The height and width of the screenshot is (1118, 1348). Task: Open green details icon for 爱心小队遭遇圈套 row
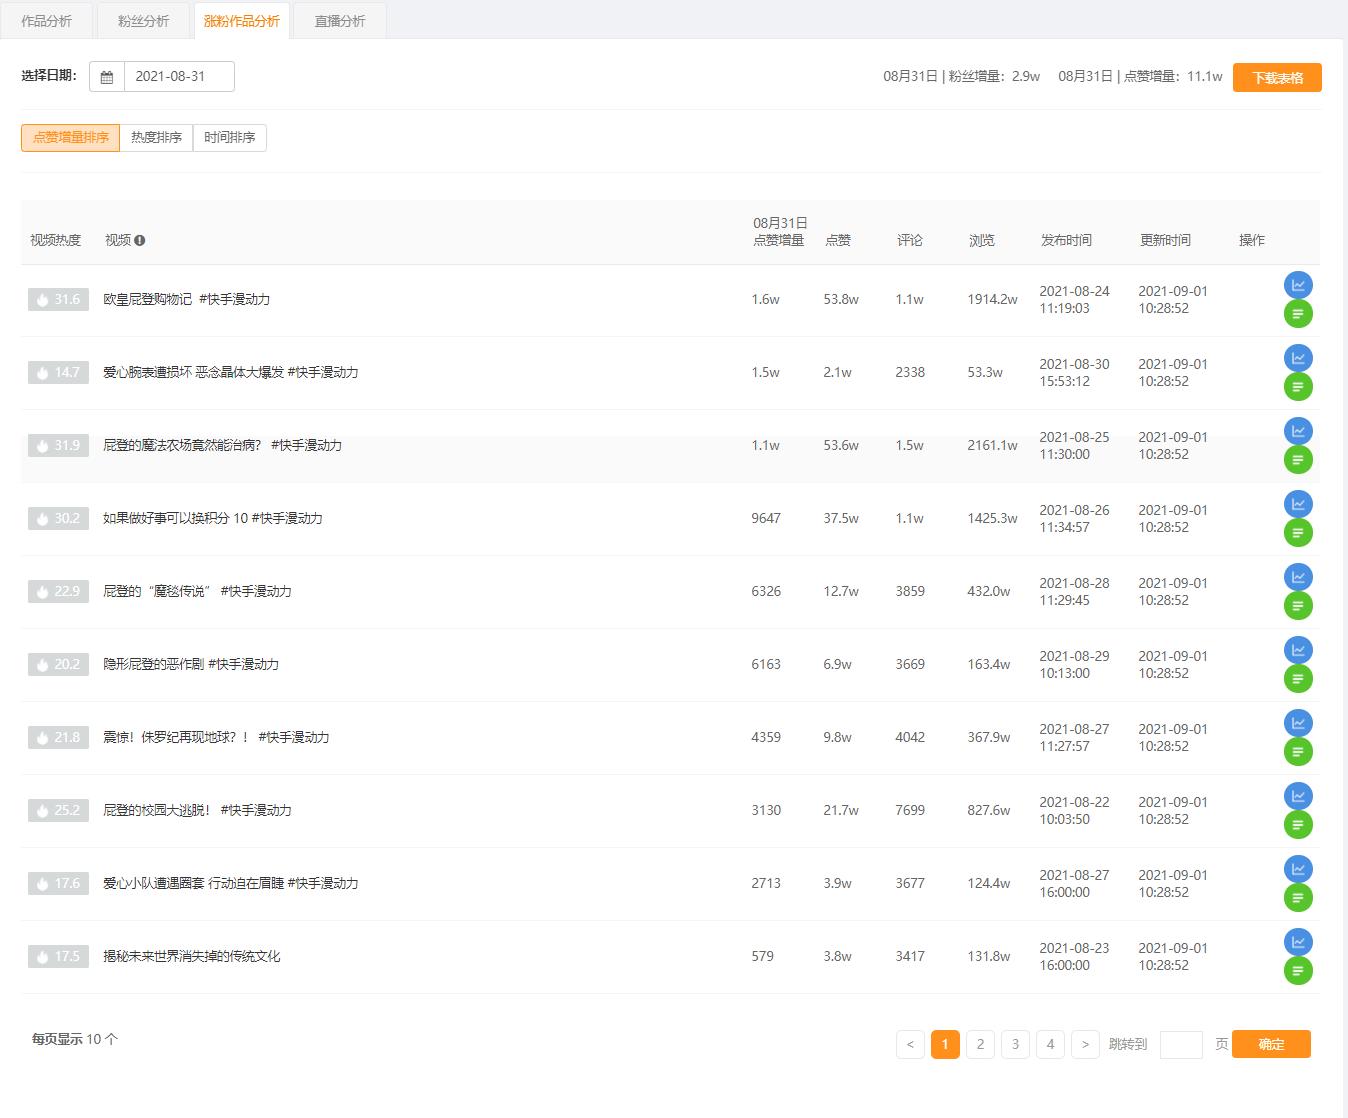[x=1298, y=898]
